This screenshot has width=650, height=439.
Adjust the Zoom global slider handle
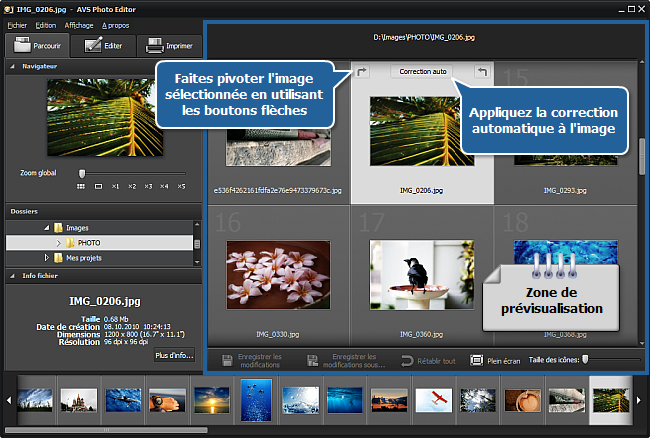click(x=82, y=173)
